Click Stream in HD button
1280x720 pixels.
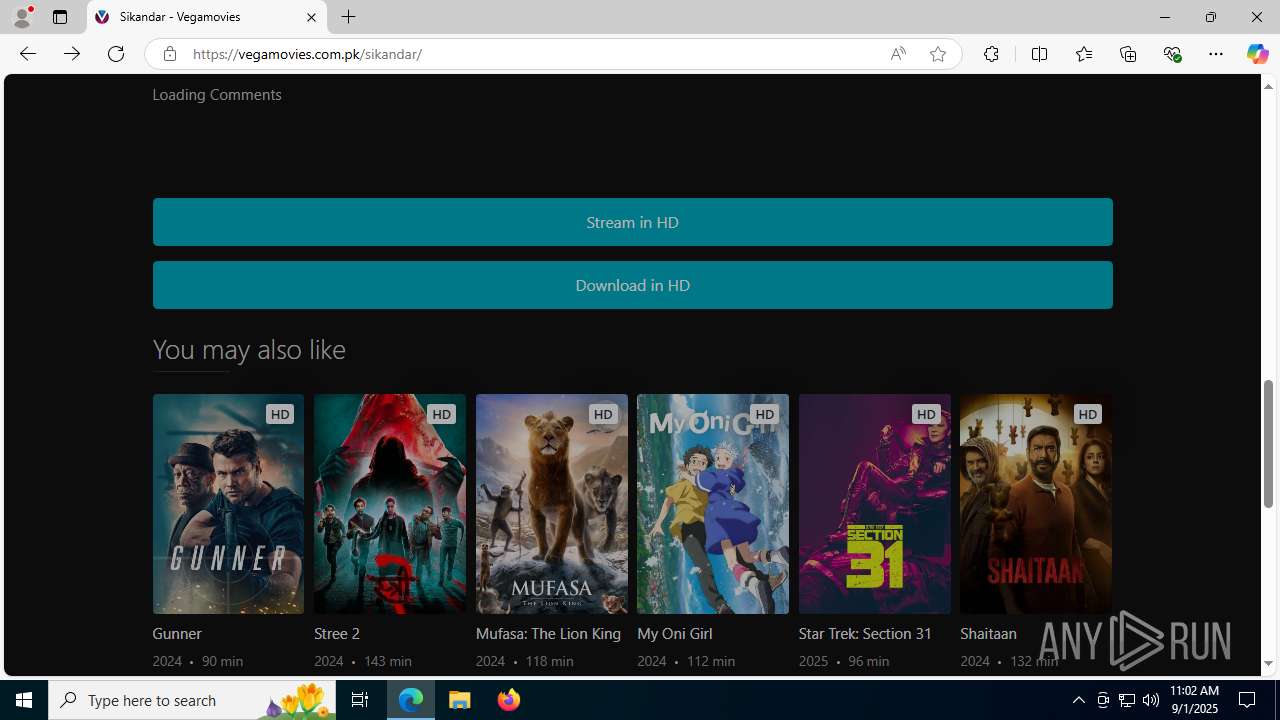coord(632,222)
